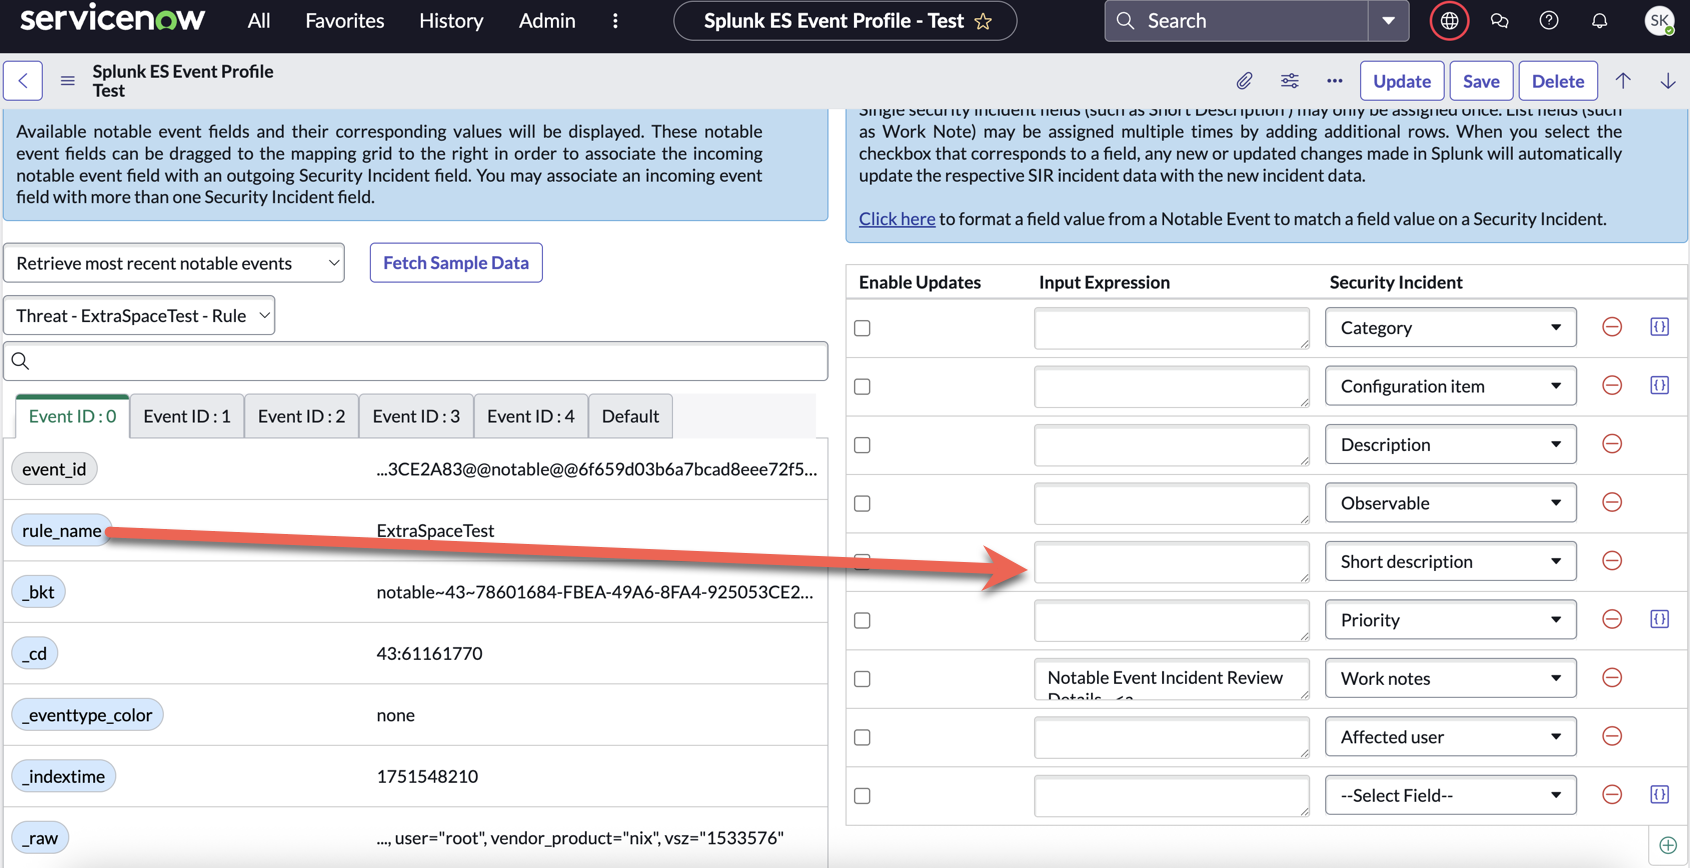Go back using the header back arrow
Screen dimensions: 1690x868
click(23, 81)
